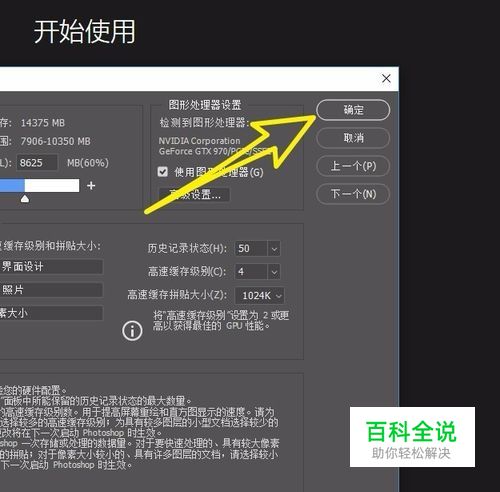The width and height of the screenshot is (500, 492).
Task: Select the 素大小 preset button
Action: (51, 313)
